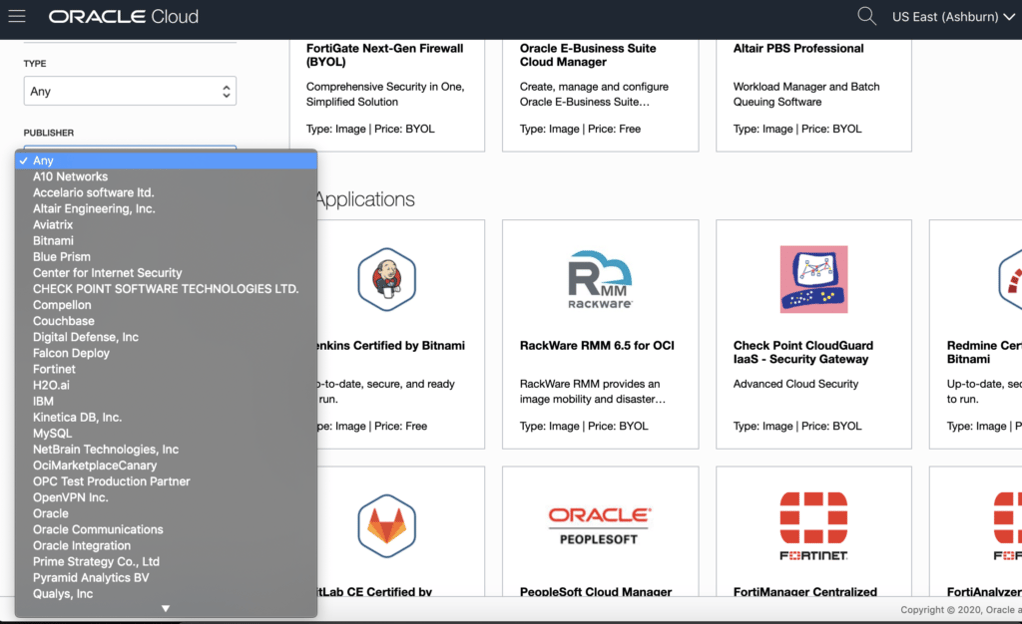Click the FortiManager Fortinet logo
The image size is (1022, 624).
coord(813,525)
